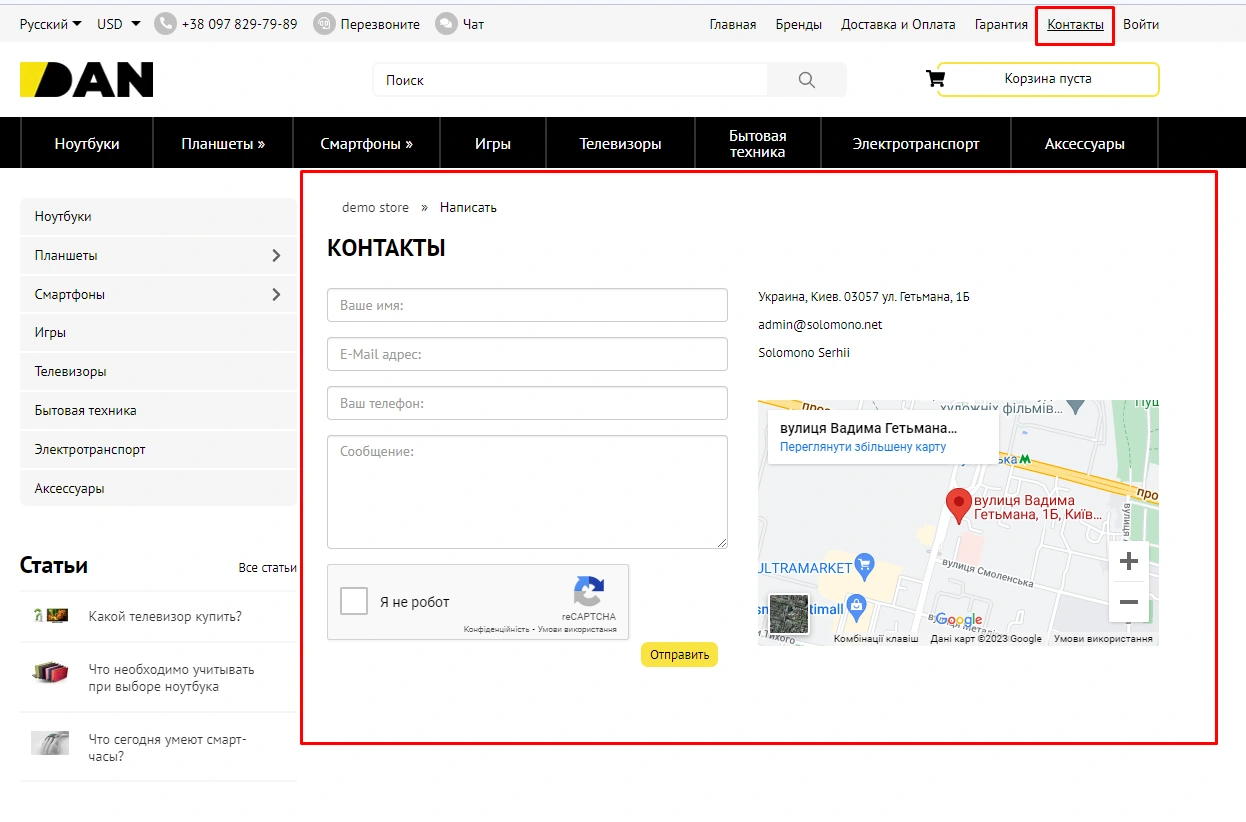Zoom in on the map
The width and height of the screenshot is (1246, 822).
click(1128, 562)
